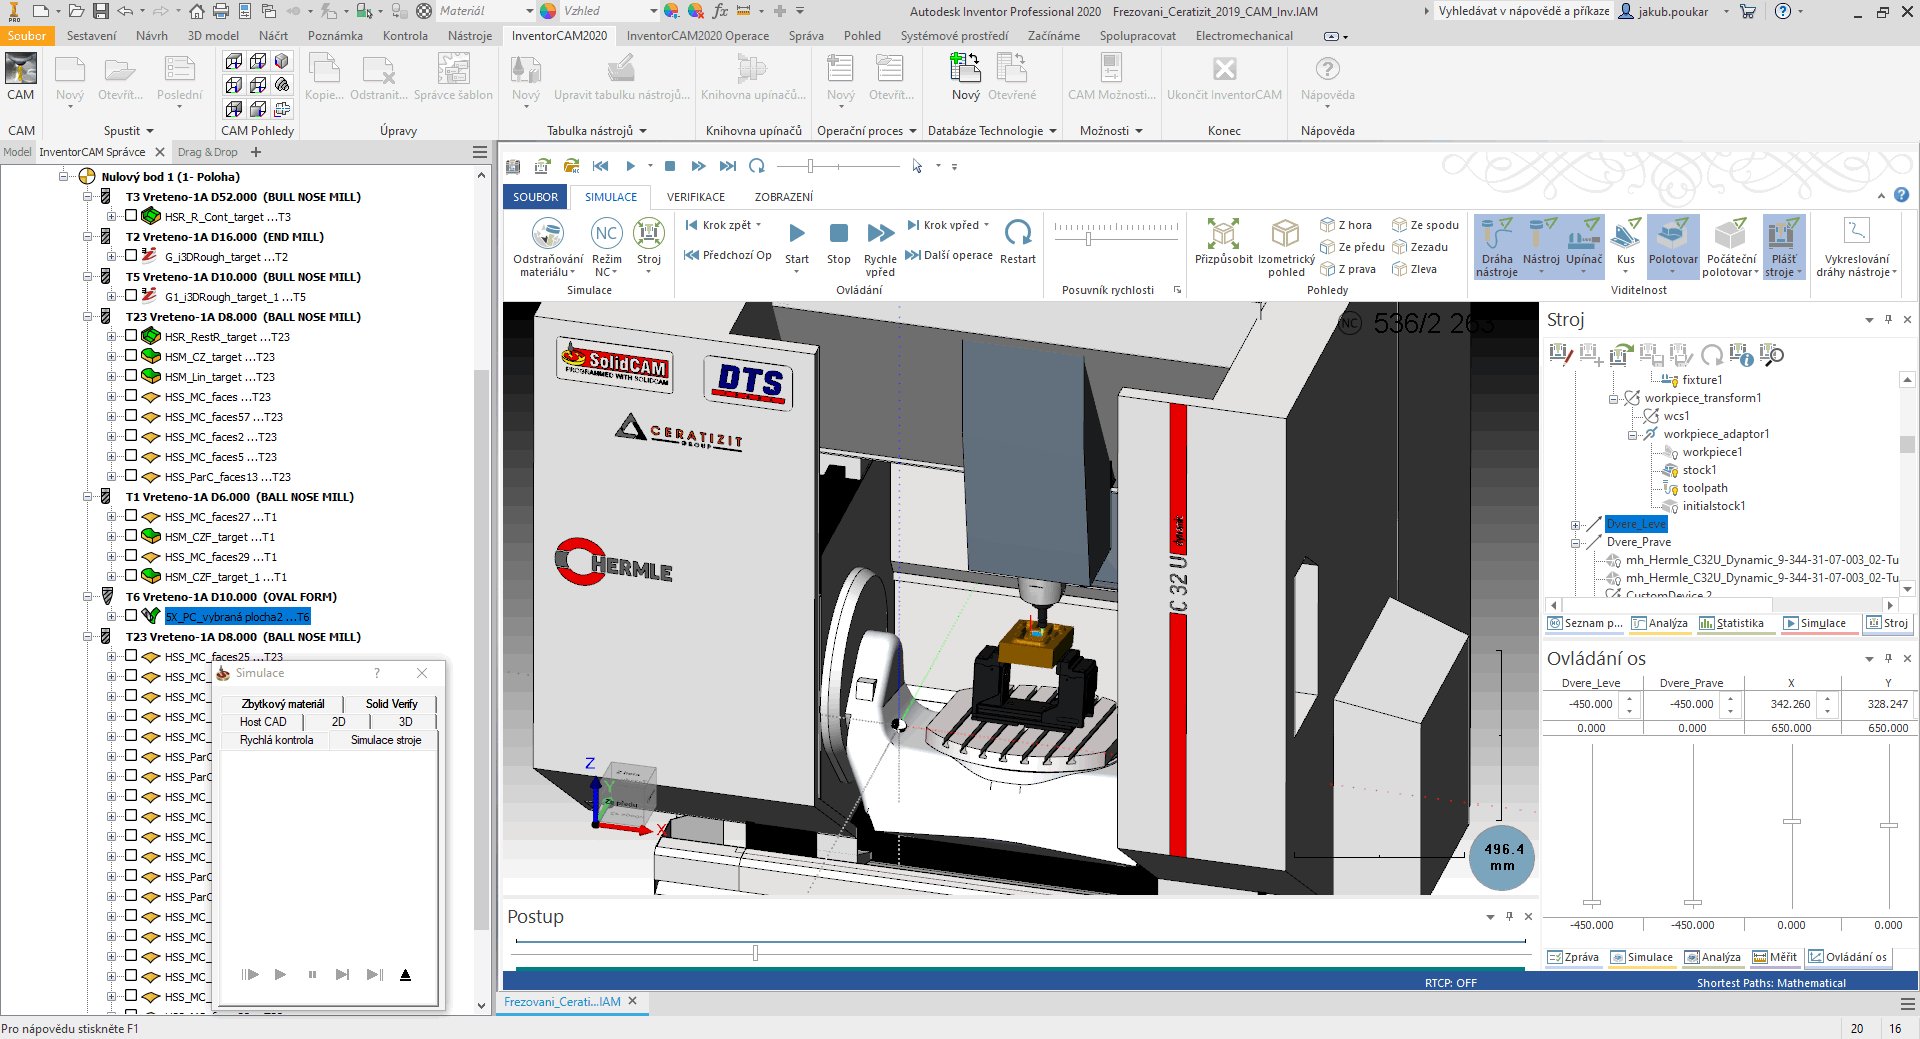
Task: Expand the Dvere_Leve tree node
Action: pyautogui.click(x=1576, y=525)
